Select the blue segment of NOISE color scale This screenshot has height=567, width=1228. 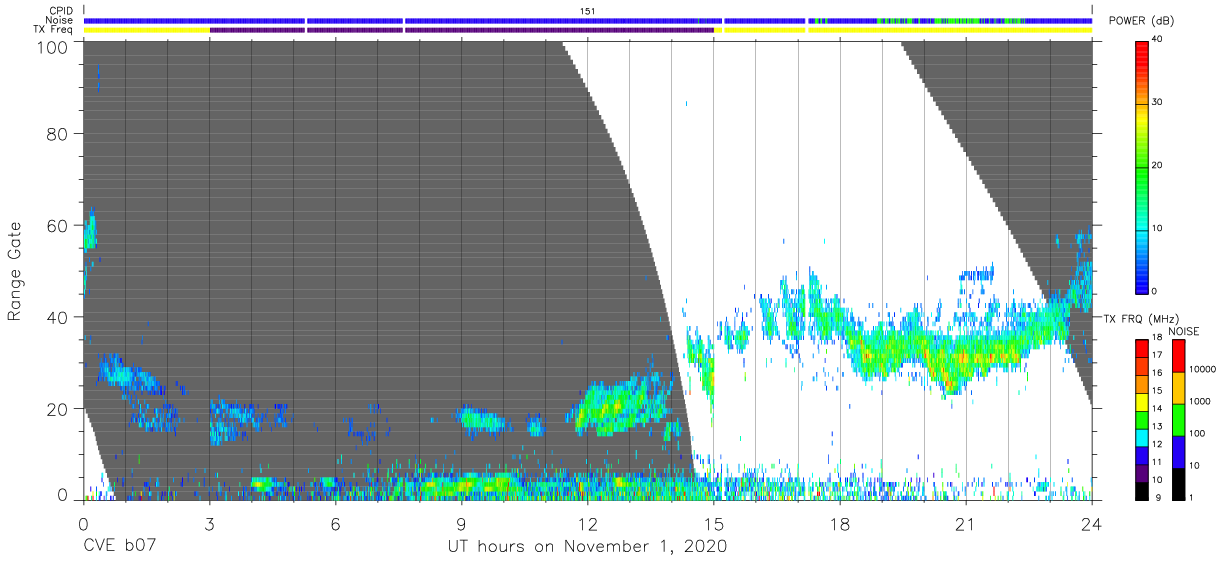point(1178,451)
